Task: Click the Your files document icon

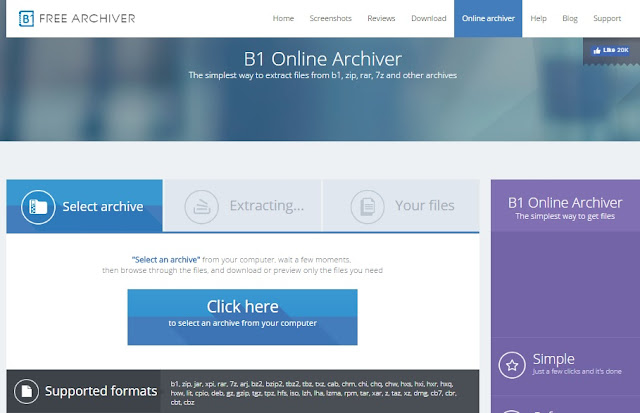Action: coord(367,207)
